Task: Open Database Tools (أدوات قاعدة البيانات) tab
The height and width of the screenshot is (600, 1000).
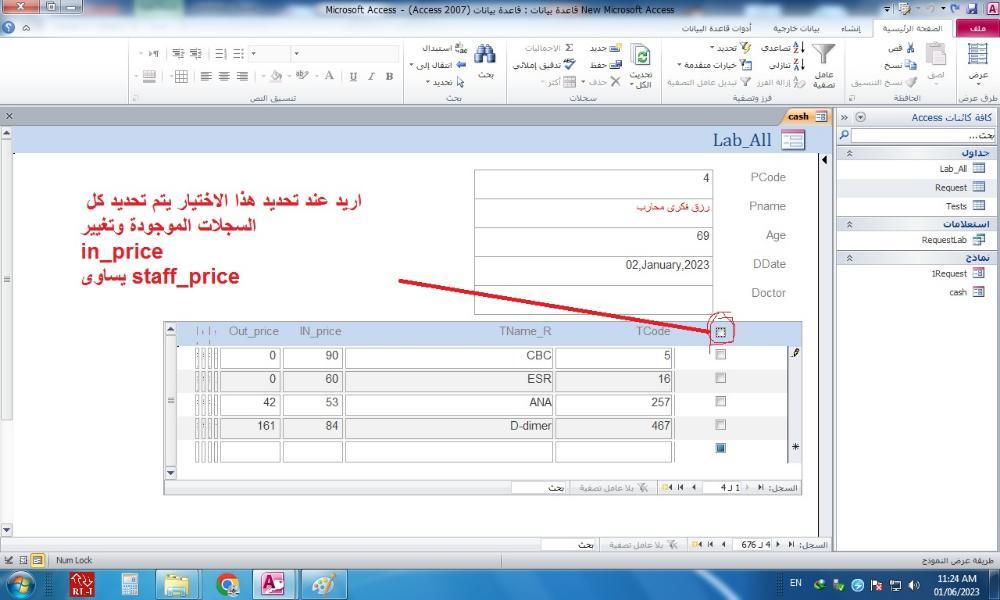Action: 716,29
